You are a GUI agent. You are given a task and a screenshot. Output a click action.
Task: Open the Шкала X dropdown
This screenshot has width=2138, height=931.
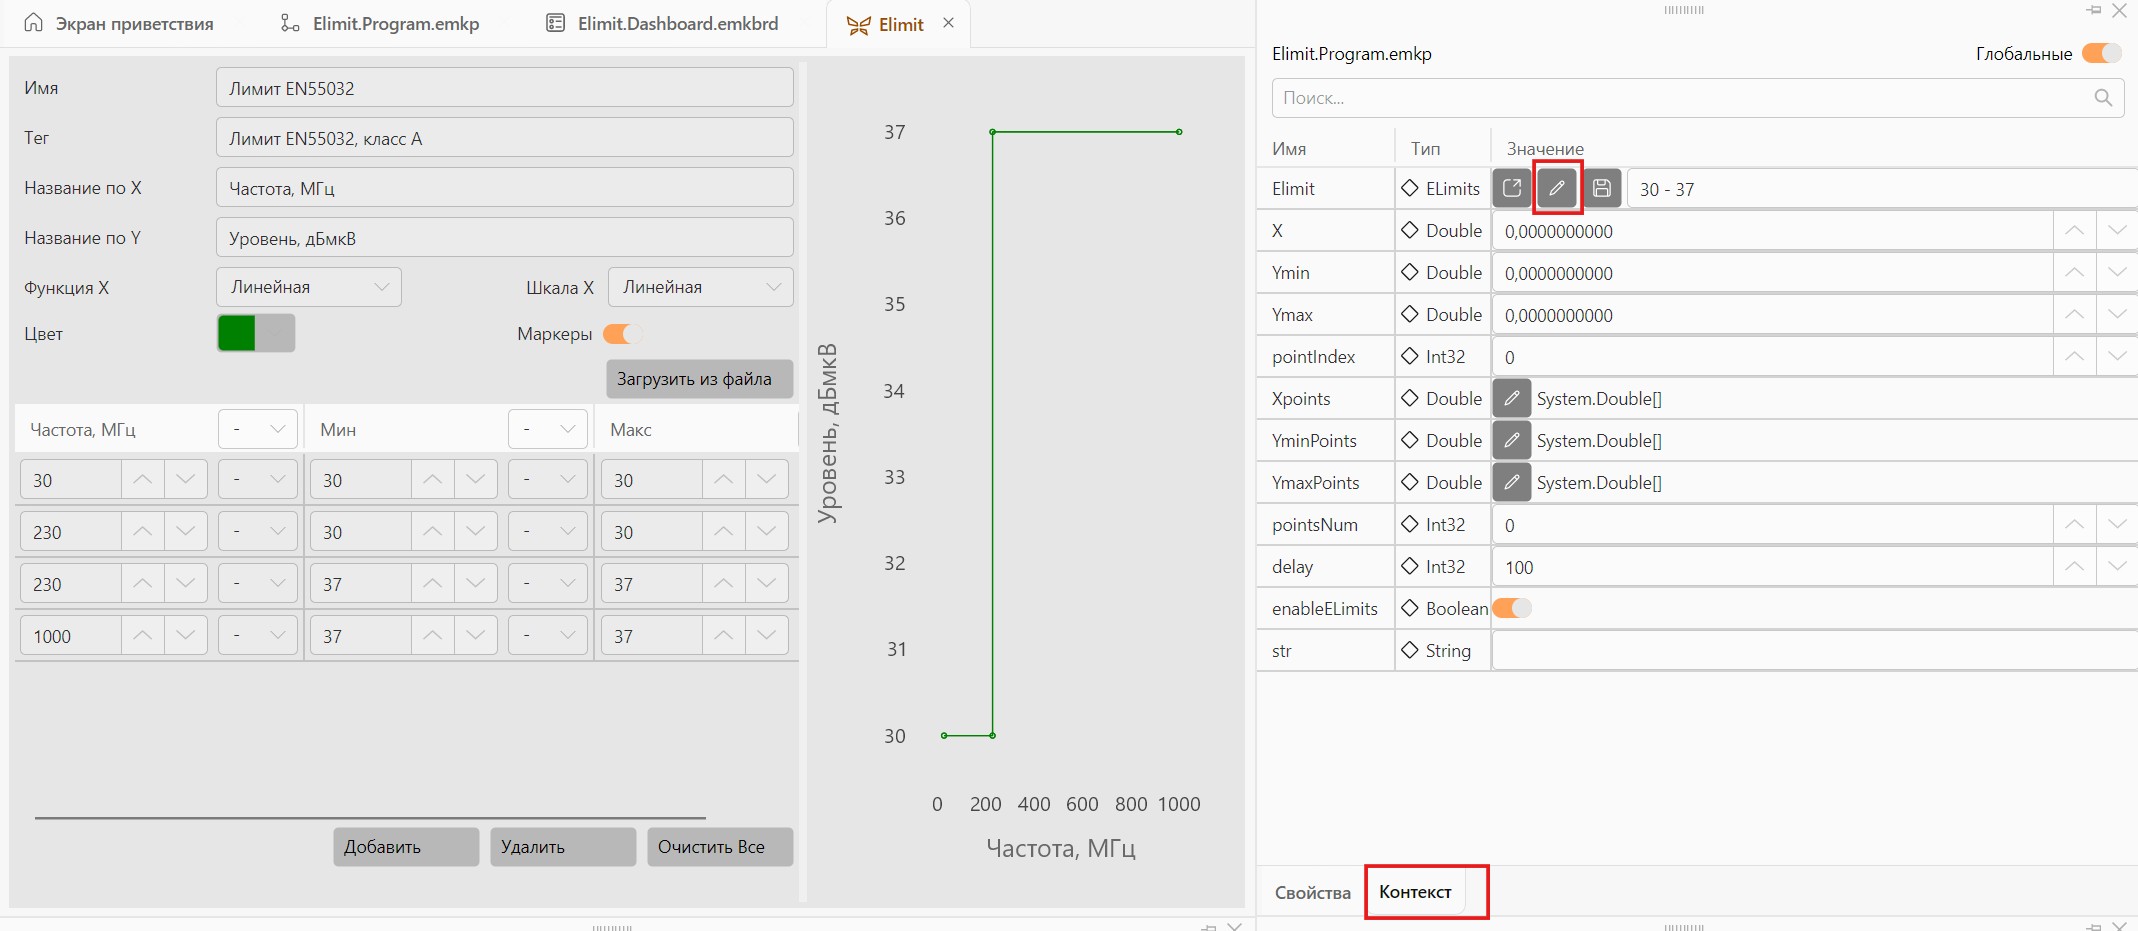pyautogui.click(x=701, y=287)
